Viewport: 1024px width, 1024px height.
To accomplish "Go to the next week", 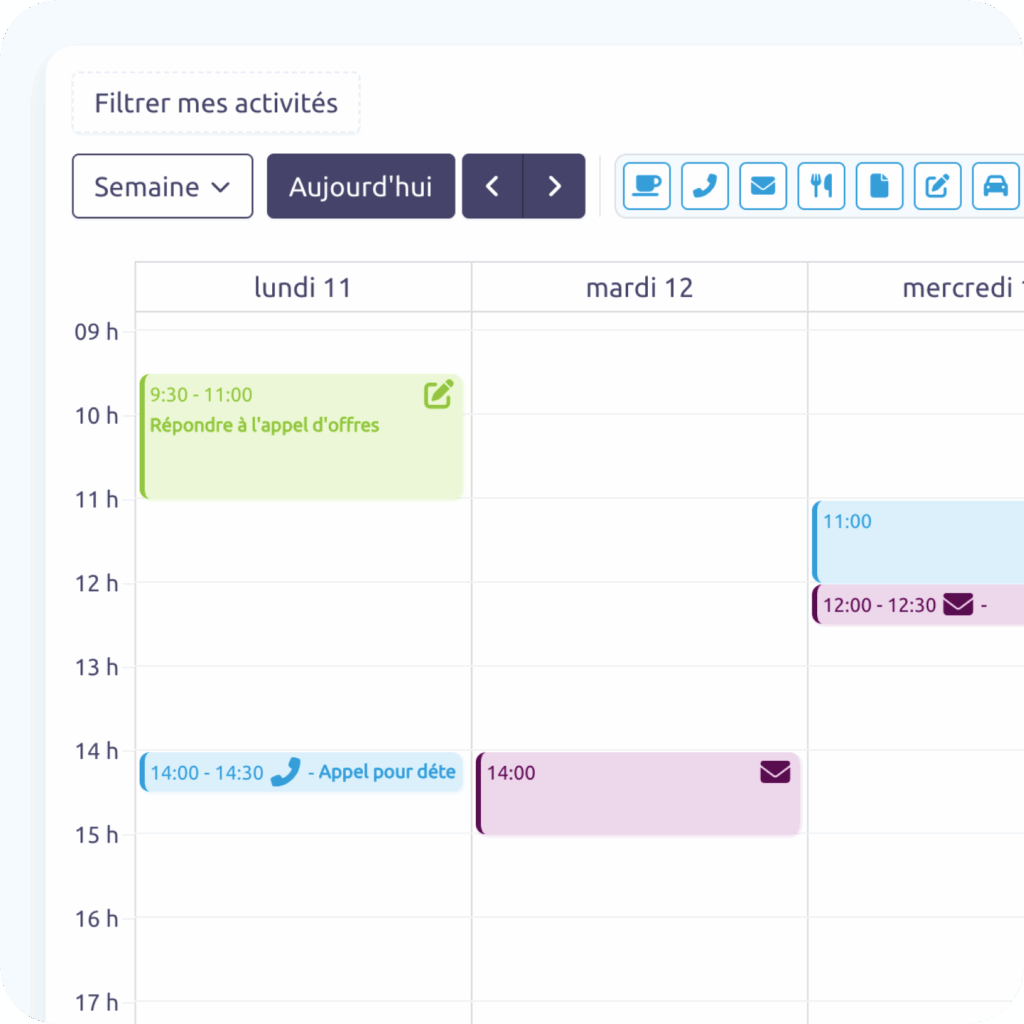I will (x=555, y=186).
